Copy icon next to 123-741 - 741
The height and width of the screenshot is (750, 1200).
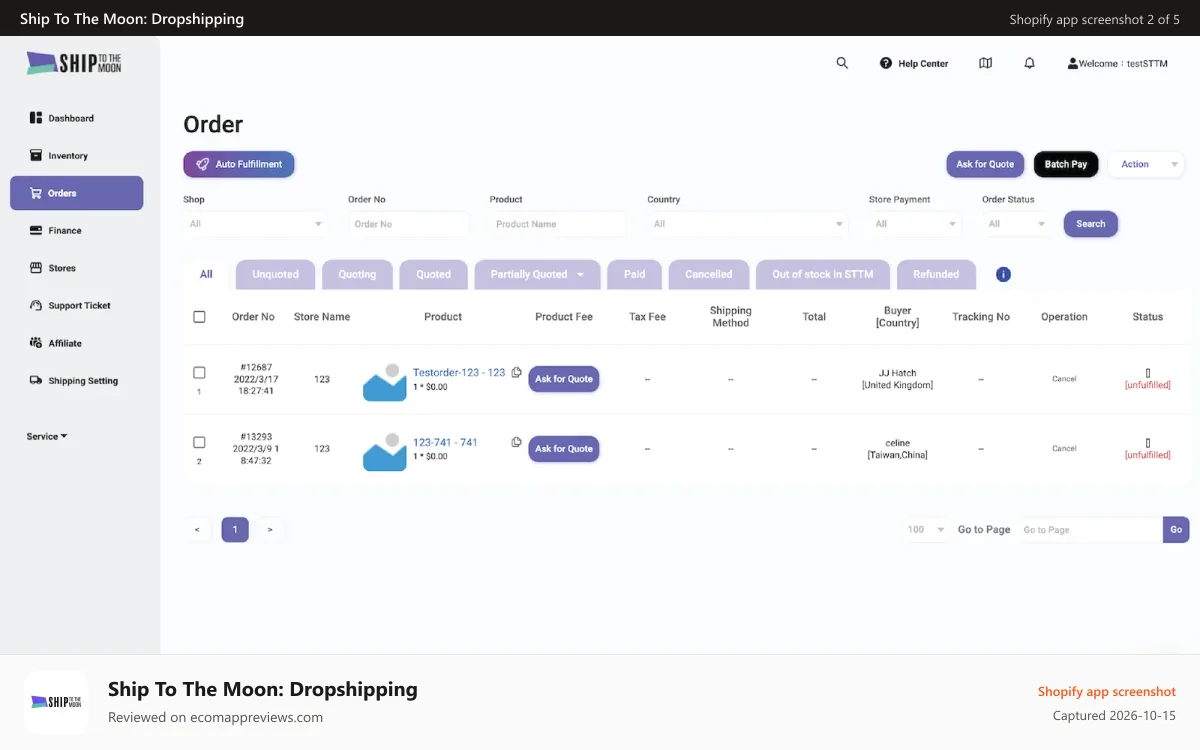(x=516, y=442)
